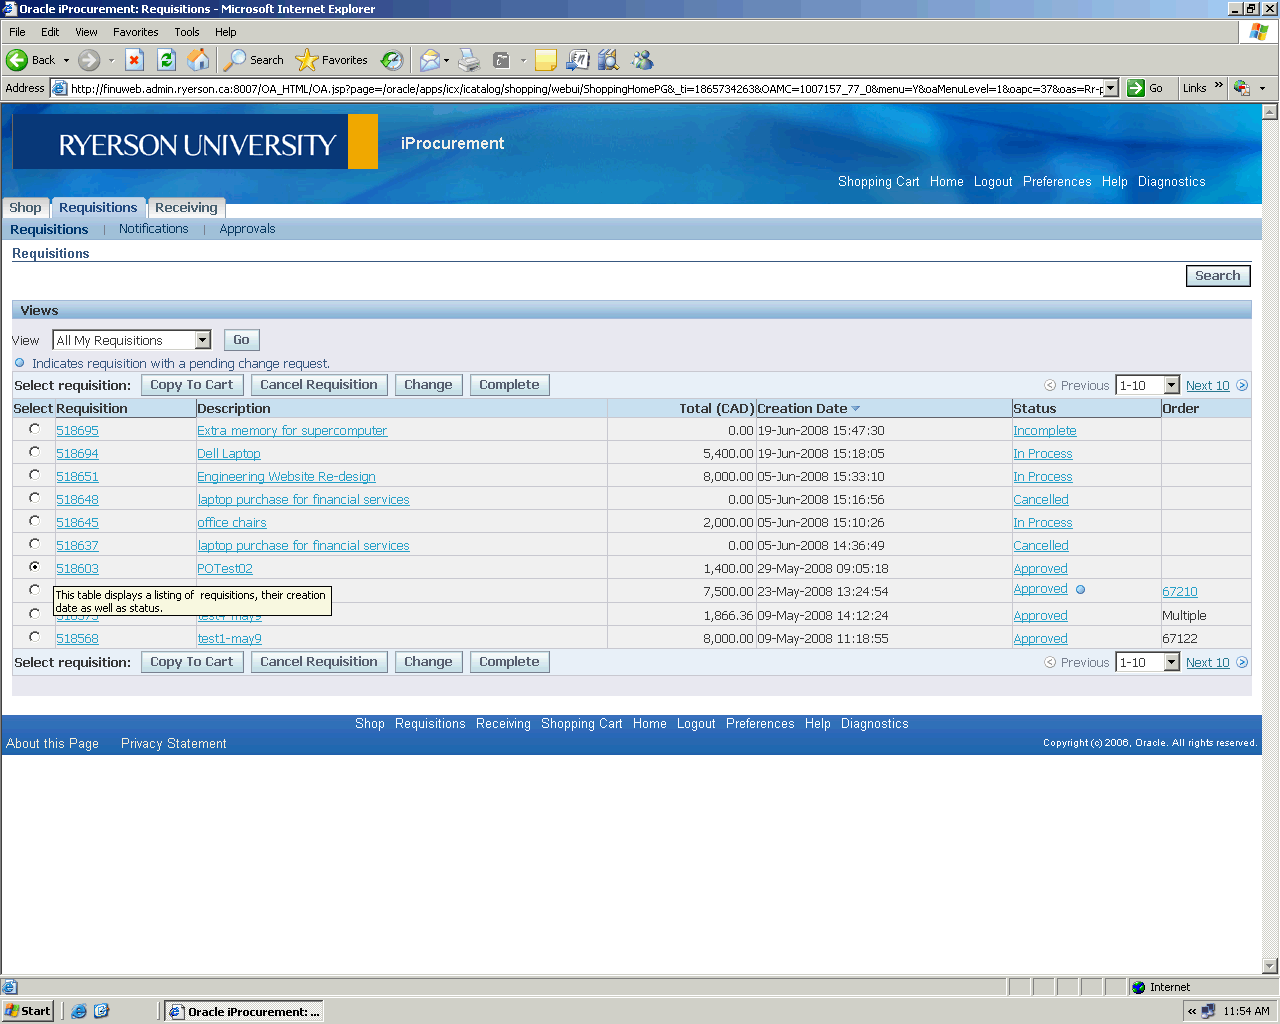Click the Refresh page toolbar icon
This screenshot has width=1280, height=1024.
[166, 60]
